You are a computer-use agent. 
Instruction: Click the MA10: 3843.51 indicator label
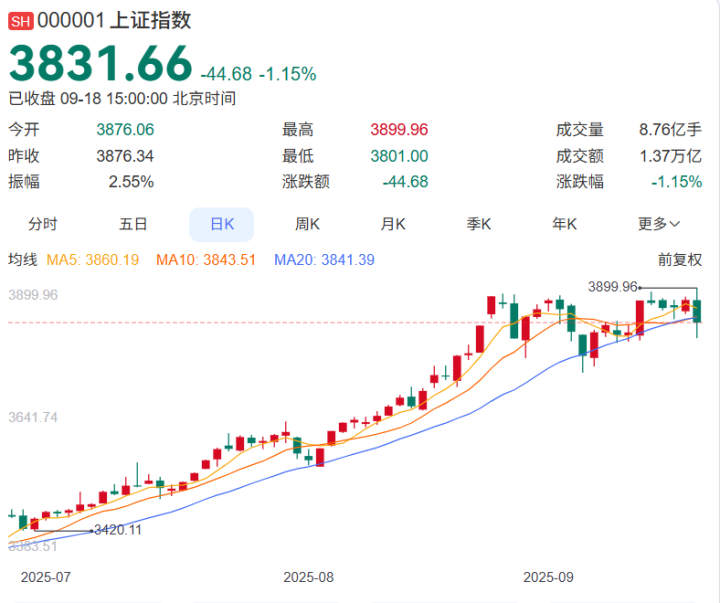pyautogui.click(x=206, y=260)
